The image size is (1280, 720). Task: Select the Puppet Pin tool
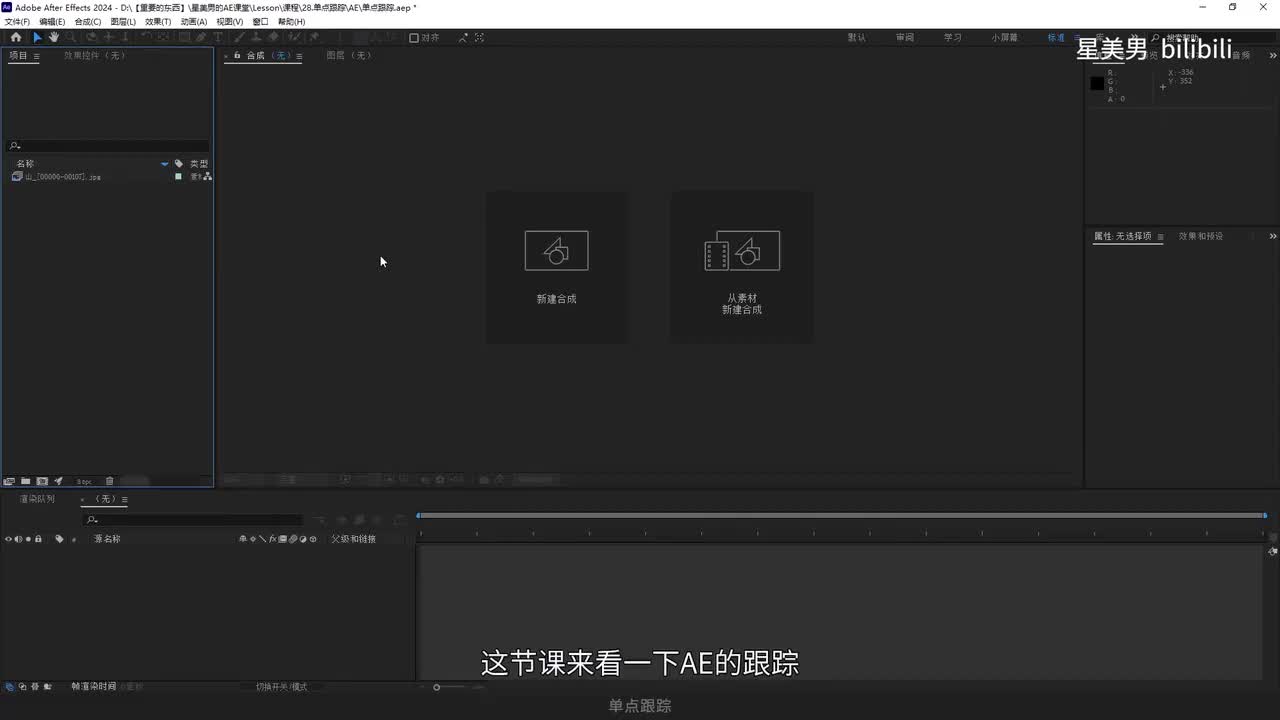coord(313,37)
